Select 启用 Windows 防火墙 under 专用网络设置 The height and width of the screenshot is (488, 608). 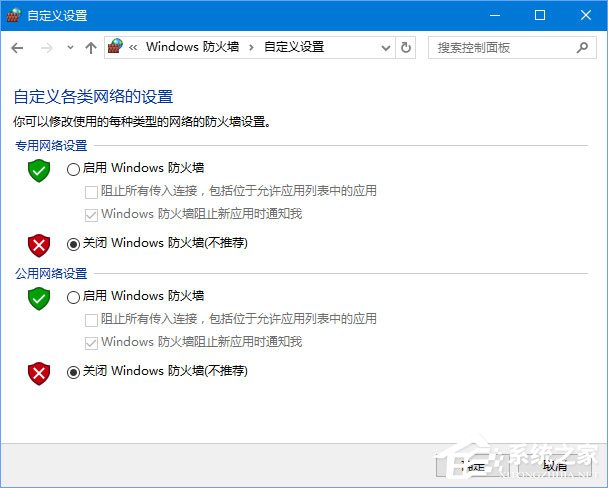73,169
